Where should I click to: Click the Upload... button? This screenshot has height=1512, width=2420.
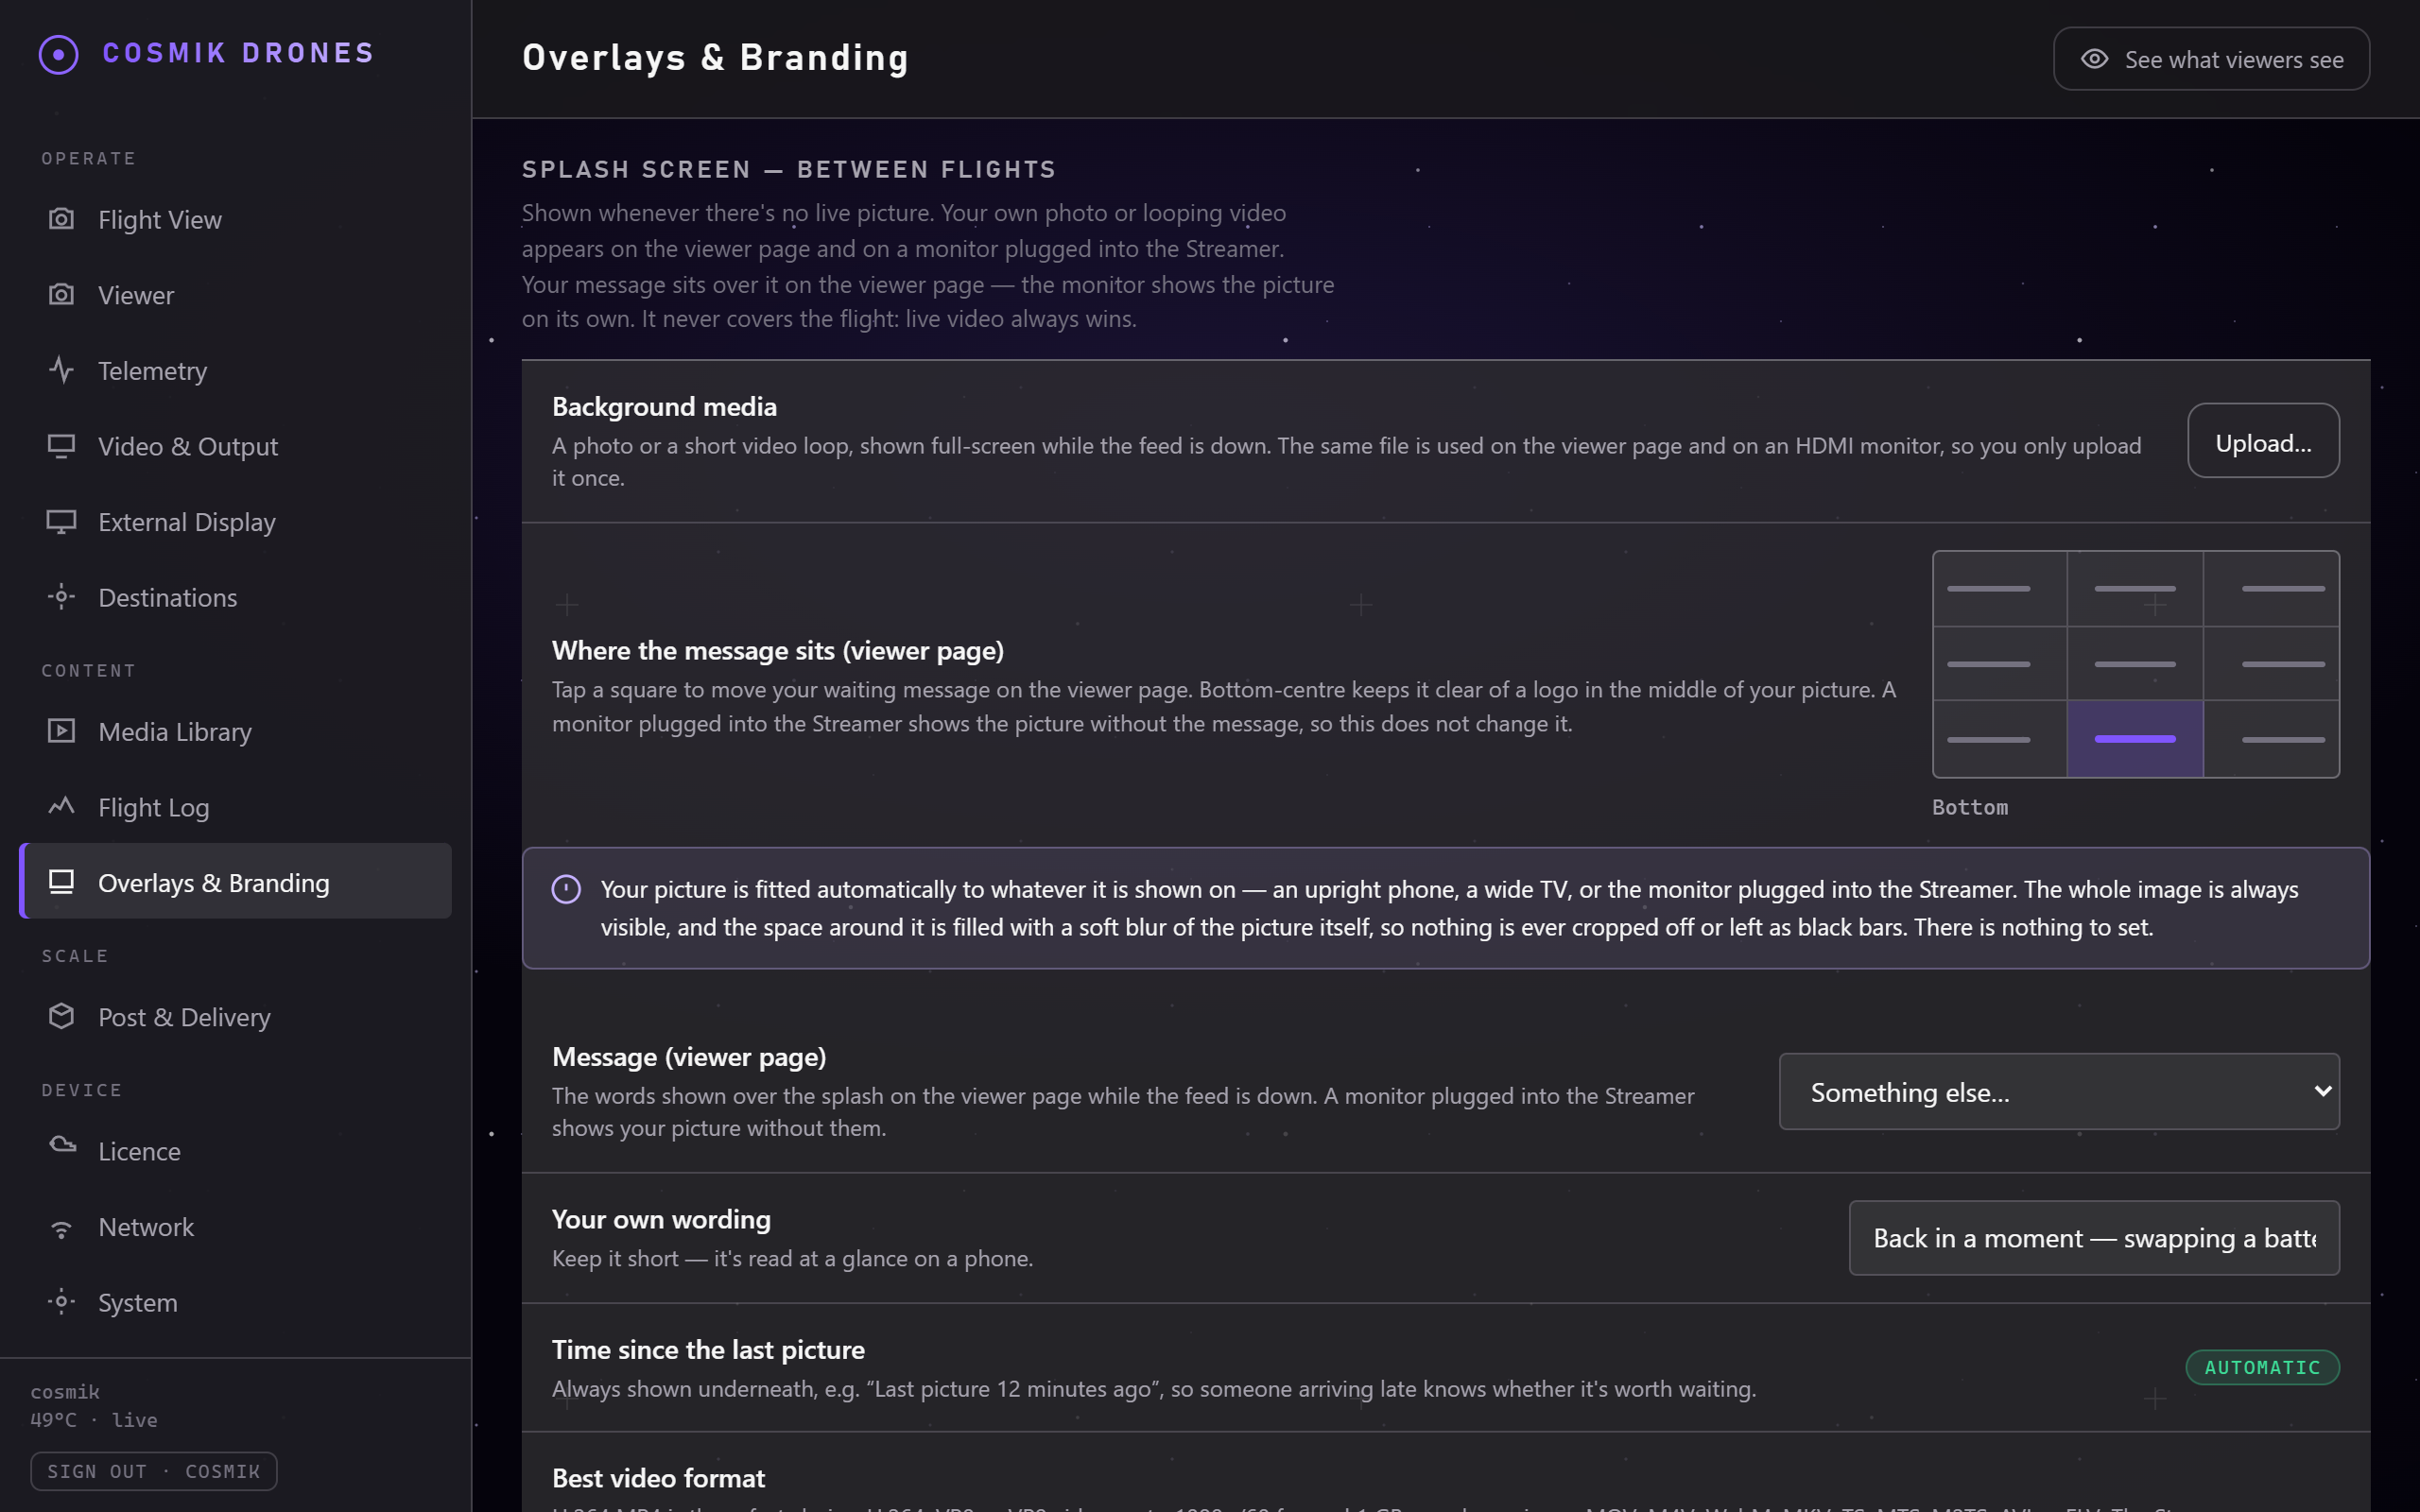[2263, 441]
